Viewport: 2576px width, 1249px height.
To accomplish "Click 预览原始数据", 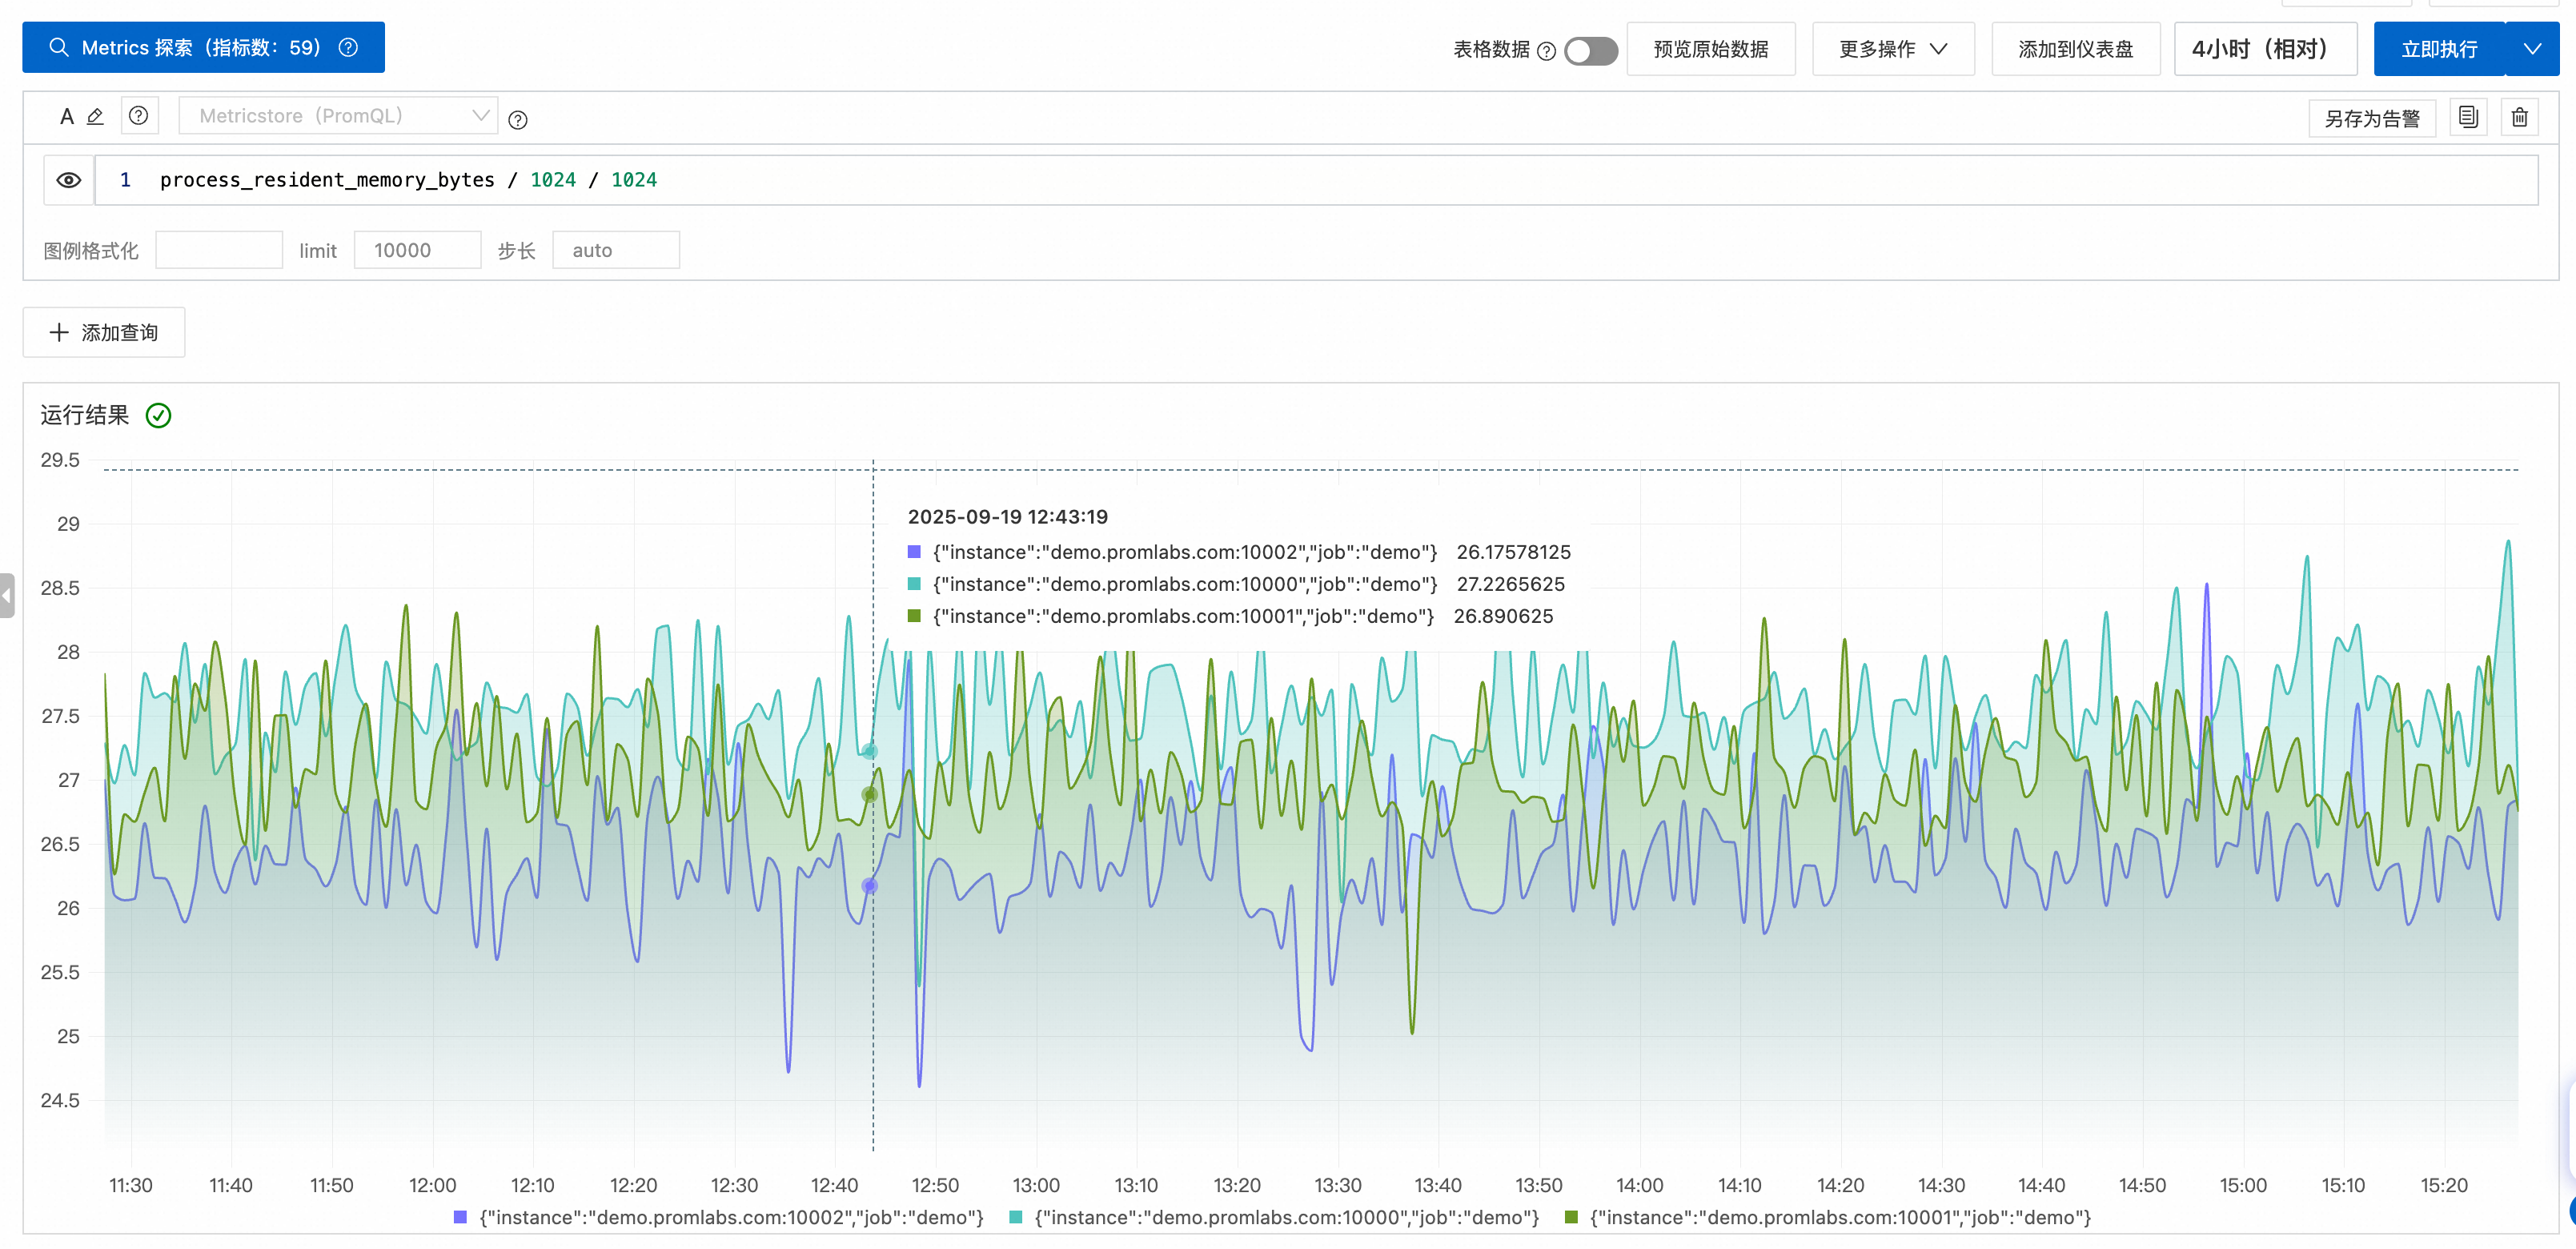I will pos(1710,49).
